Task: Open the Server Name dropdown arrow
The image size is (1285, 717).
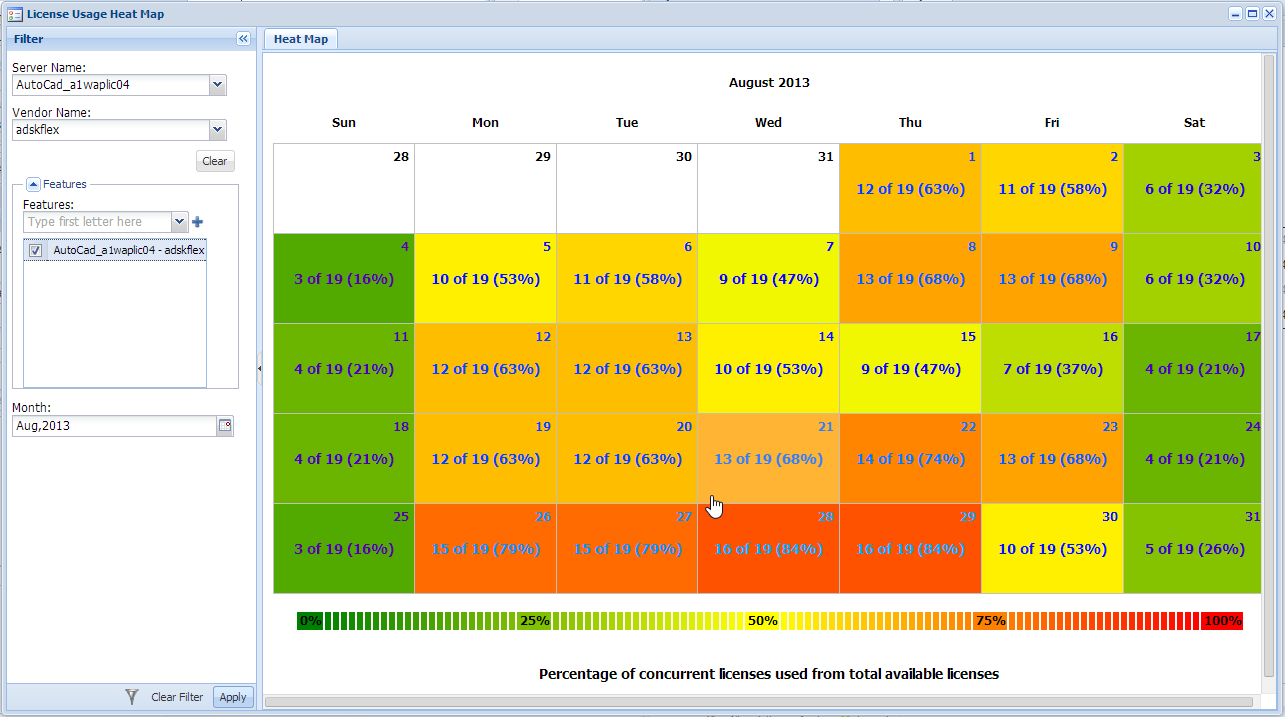Action: coord(218,85)
